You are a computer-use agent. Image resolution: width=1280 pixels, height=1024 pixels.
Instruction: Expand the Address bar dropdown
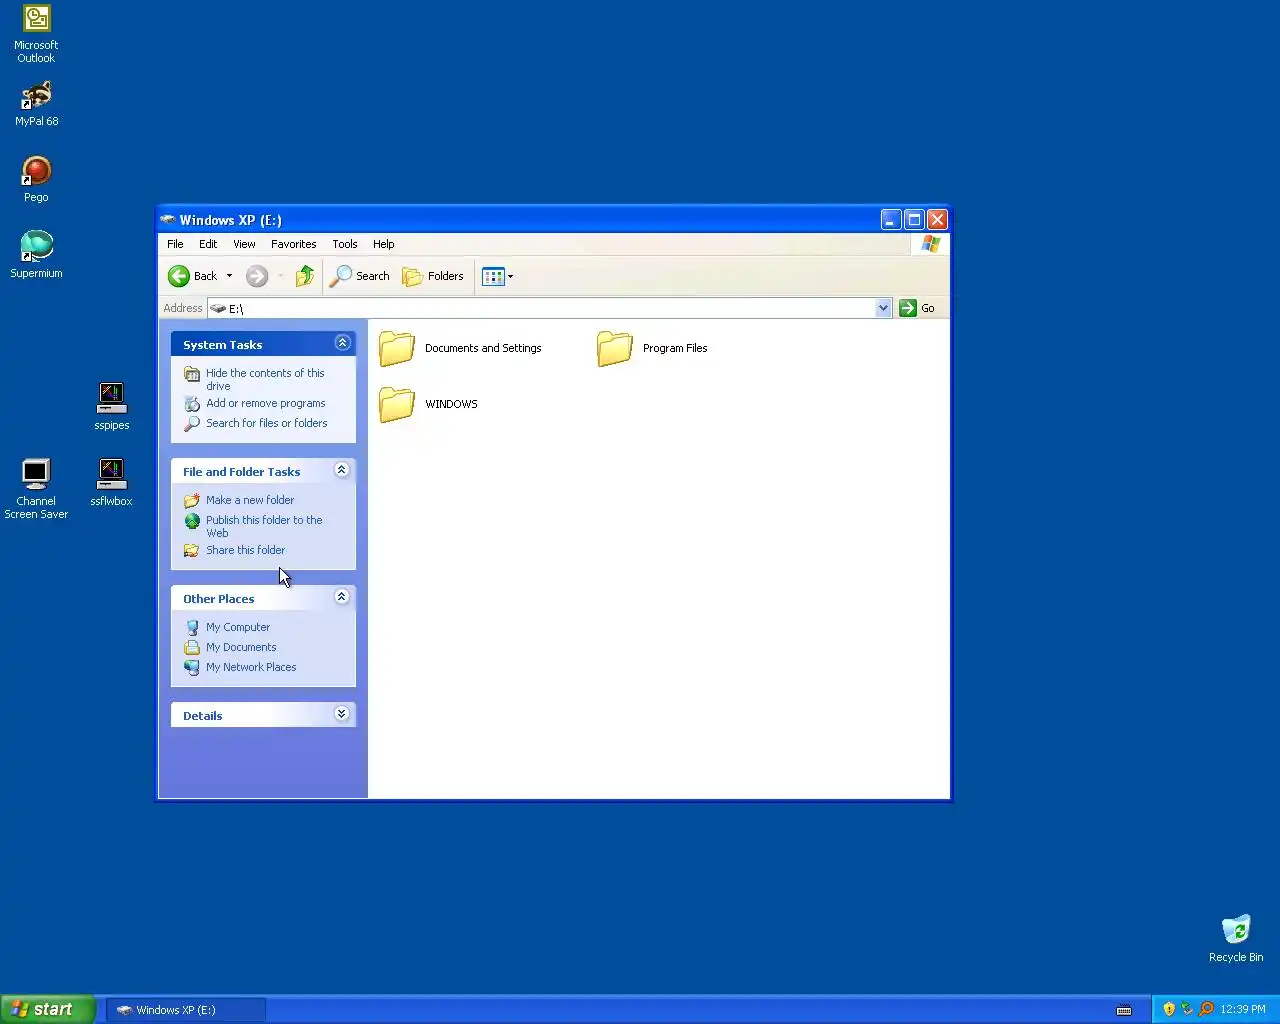click(883, 308)
